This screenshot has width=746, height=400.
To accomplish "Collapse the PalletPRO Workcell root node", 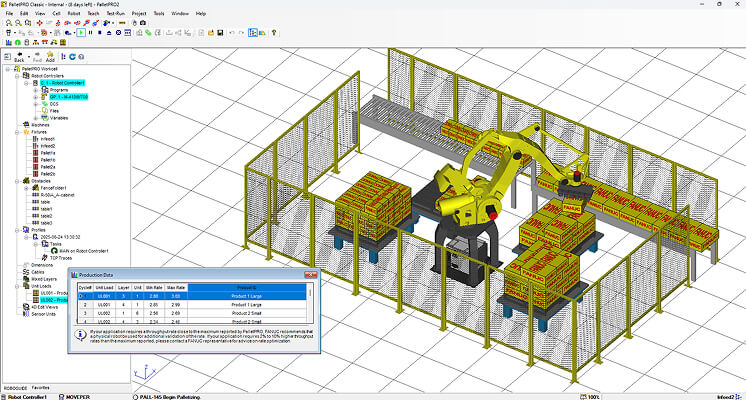I will tap(8, 69).
